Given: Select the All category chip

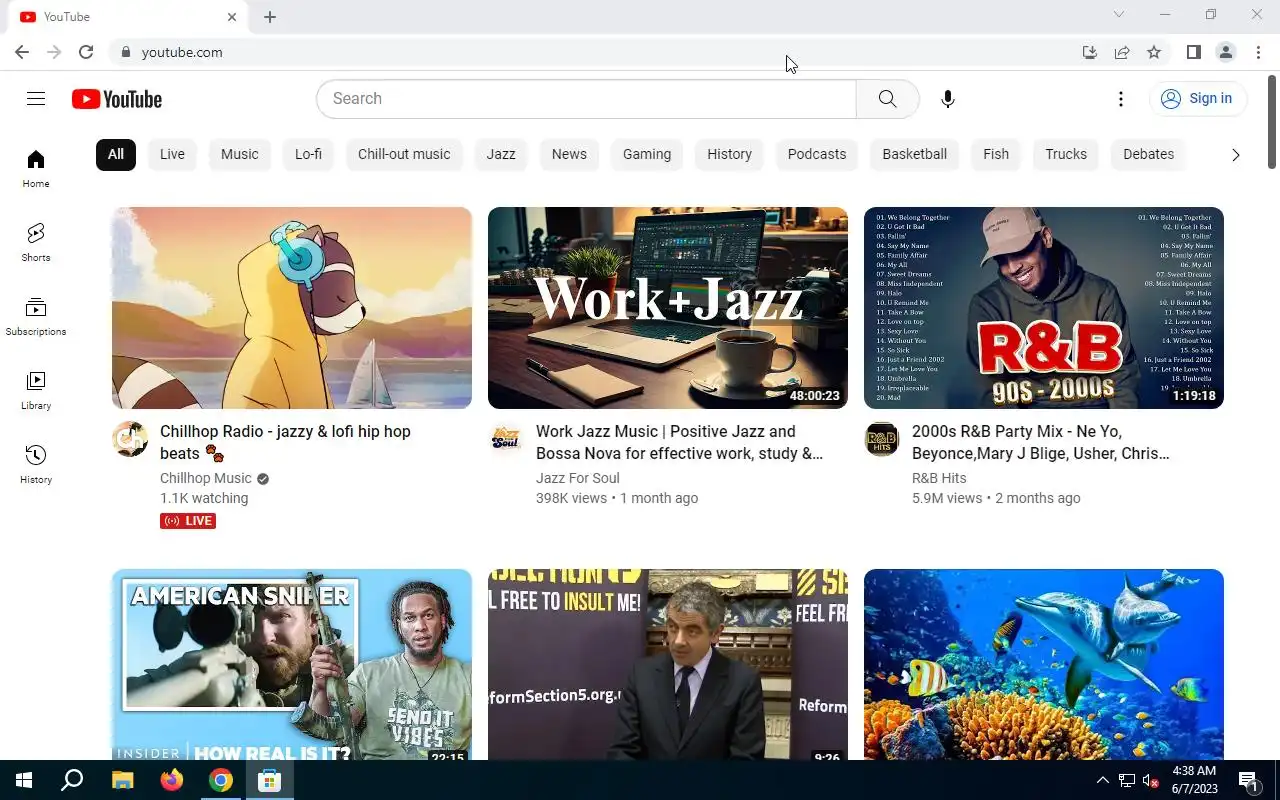Looking at the screenshot, I should (116, 154).
